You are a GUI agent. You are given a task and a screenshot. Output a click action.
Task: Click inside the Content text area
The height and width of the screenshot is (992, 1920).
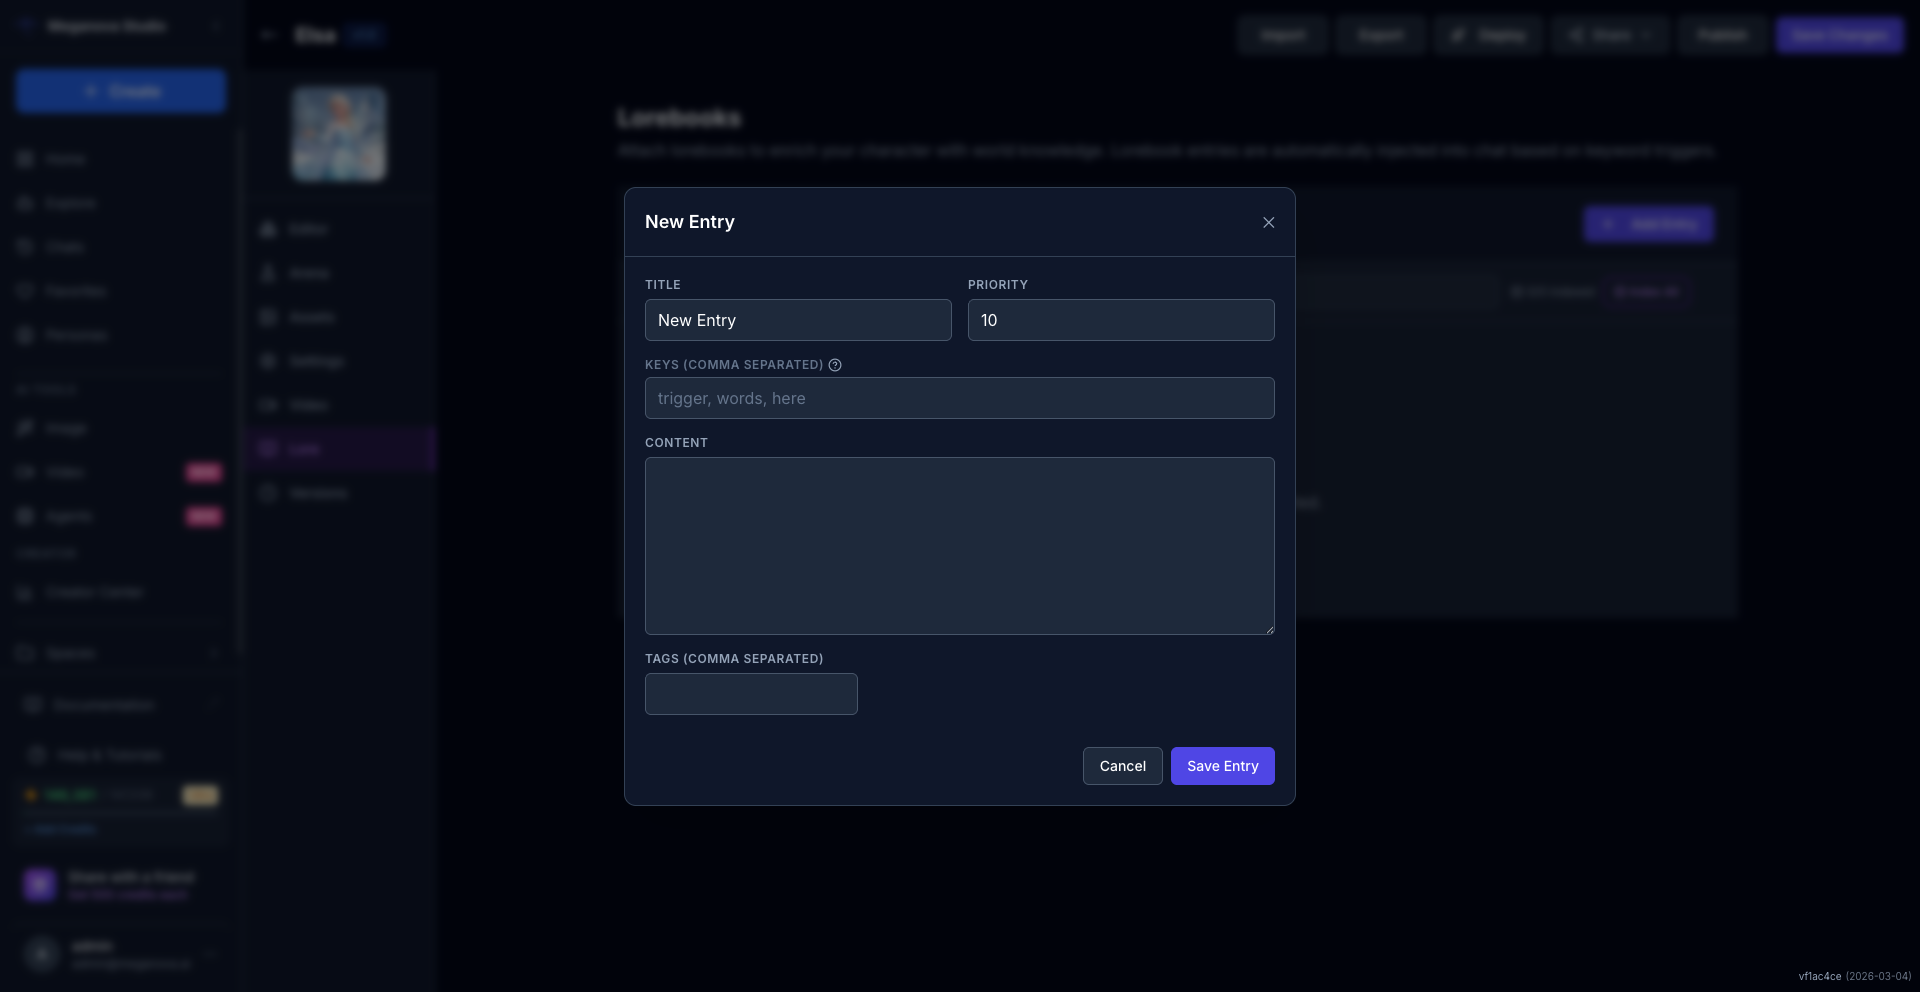(x=959, y=545)
